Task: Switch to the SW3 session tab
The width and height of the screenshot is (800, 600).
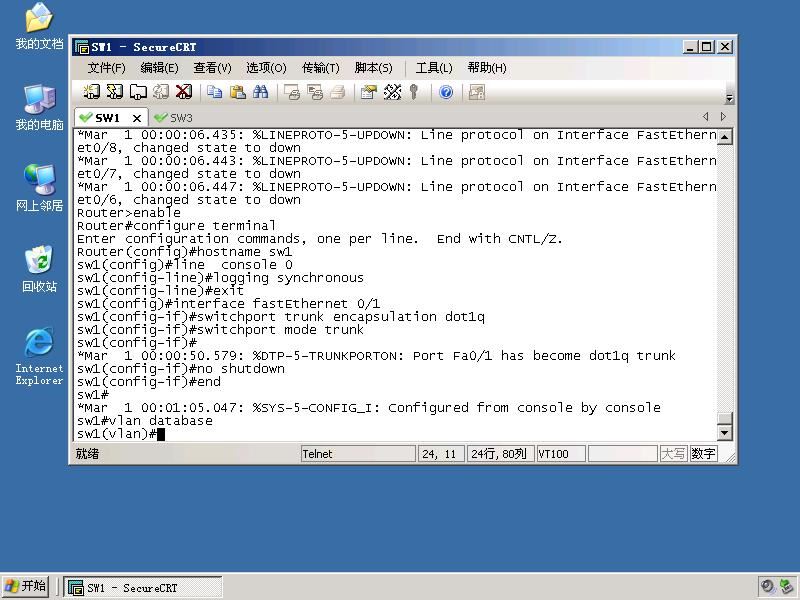Action: tap(173, 118)
